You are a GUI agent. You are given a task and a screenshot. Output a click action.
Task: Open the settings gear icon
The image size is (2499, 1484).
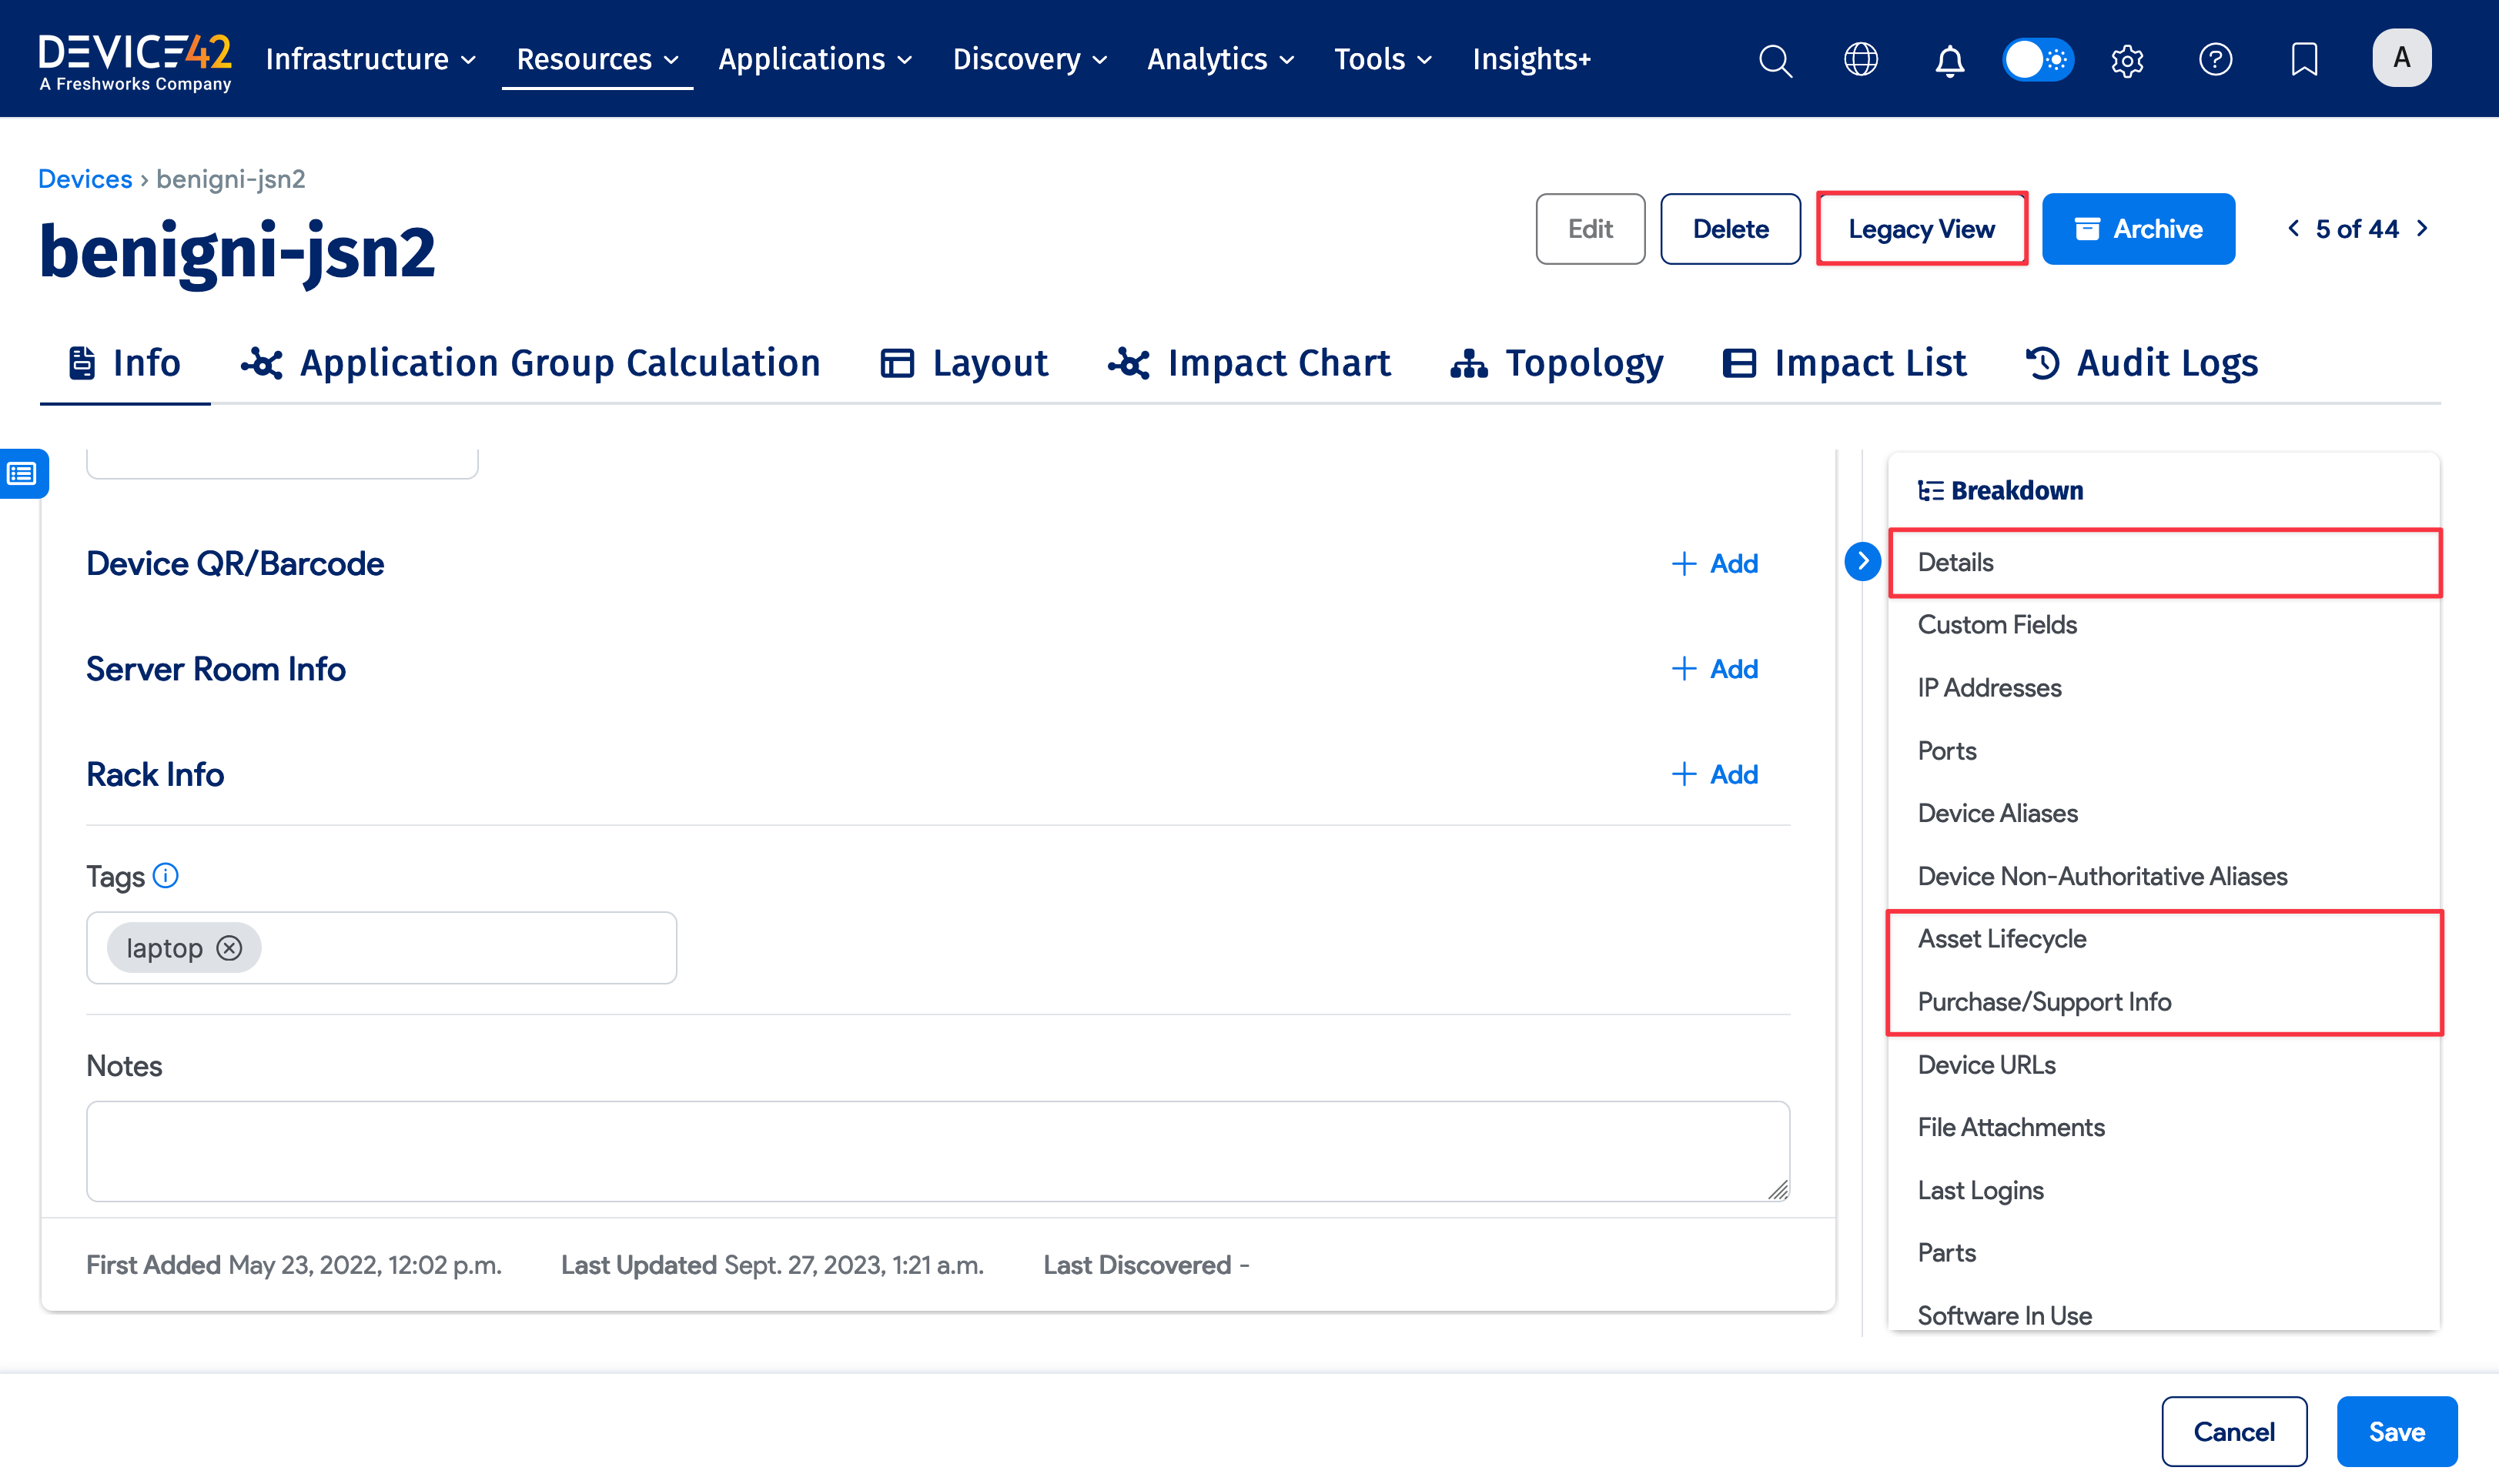pos(2127,60)
